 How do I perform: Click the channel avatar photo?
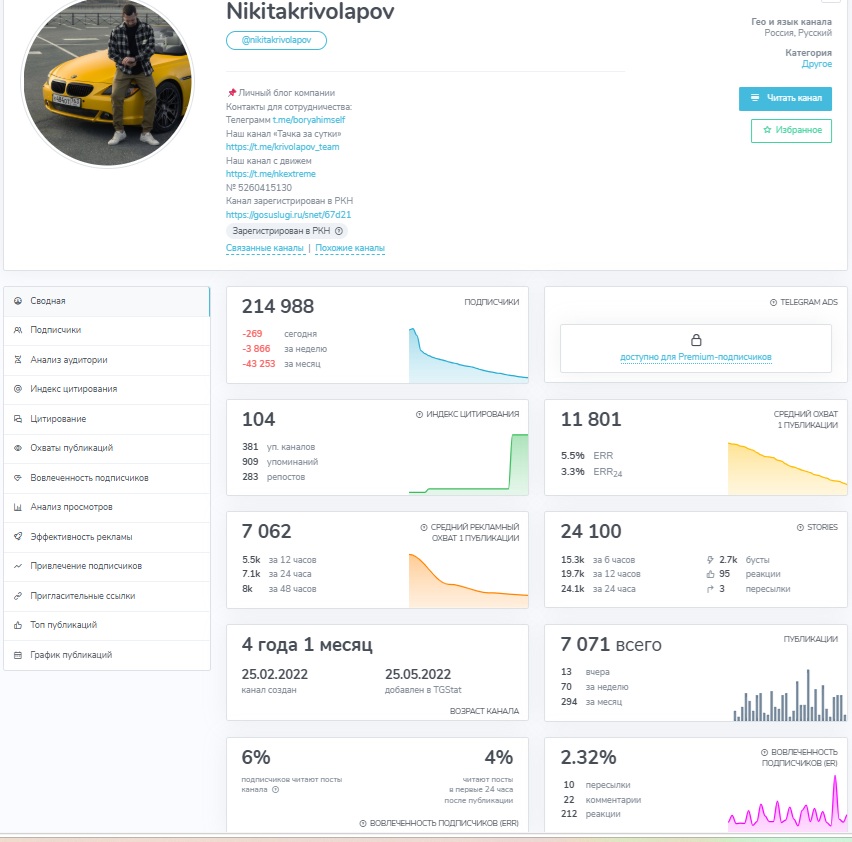106,82
